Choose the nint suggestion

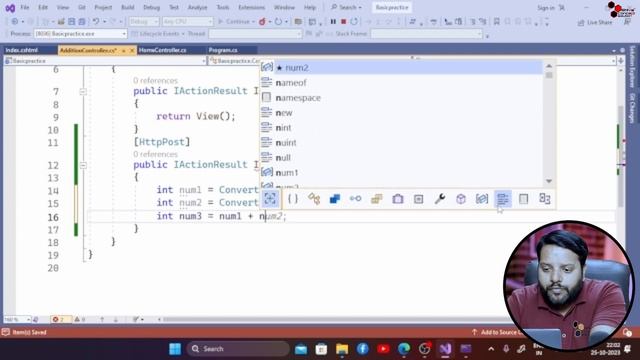pos(402,128)
